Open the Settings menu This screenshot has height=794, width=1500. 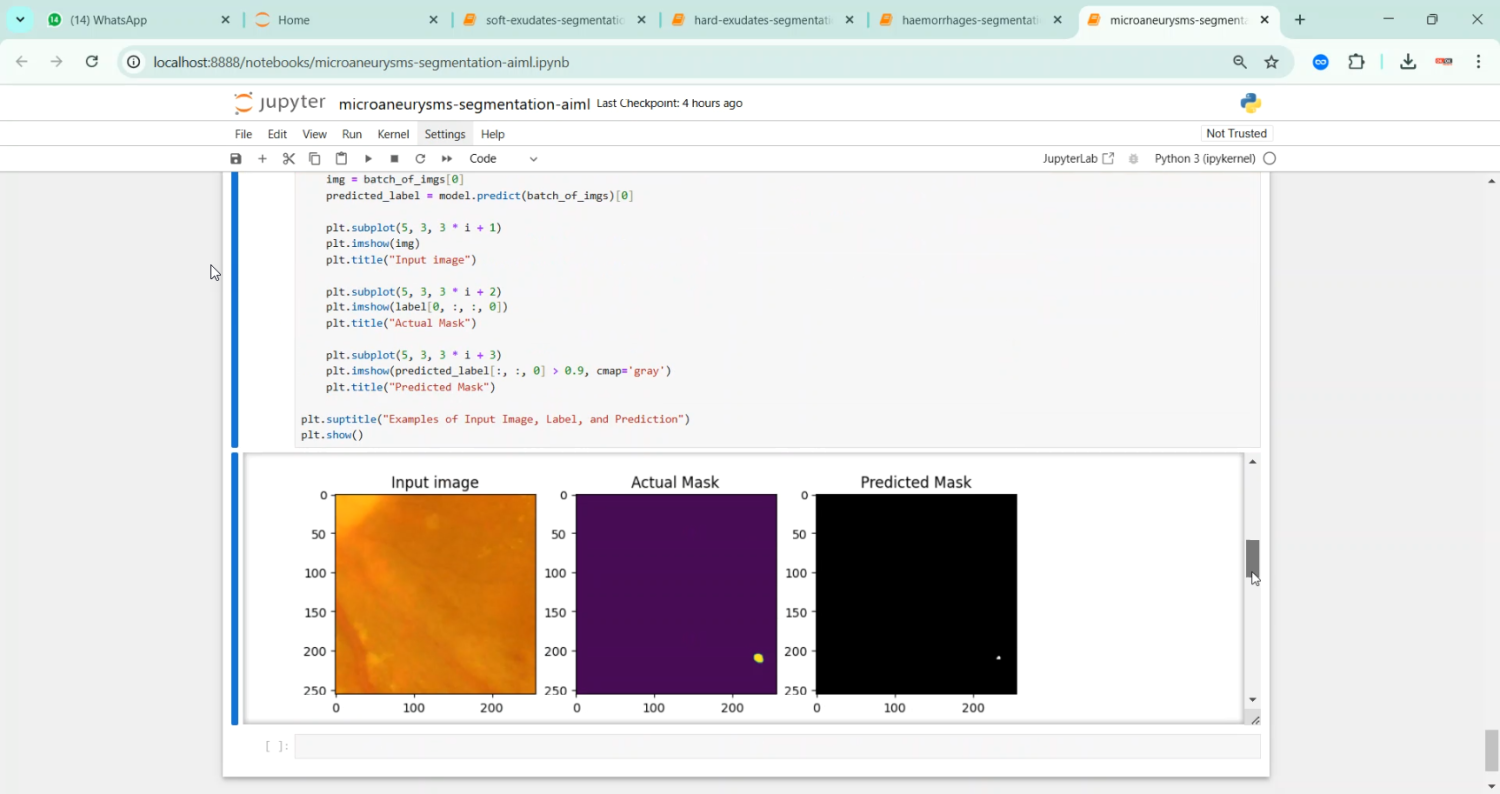pyautogui.click(x=444, y=134)
